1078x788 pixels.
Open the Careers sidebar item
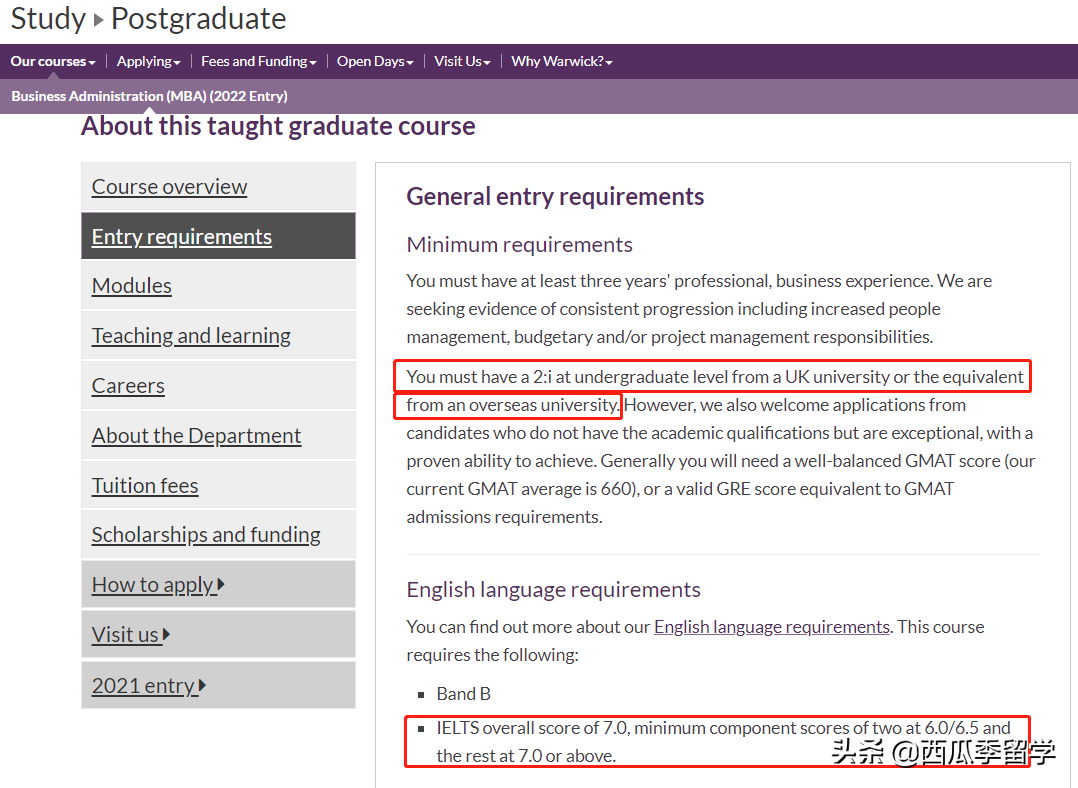128,386
